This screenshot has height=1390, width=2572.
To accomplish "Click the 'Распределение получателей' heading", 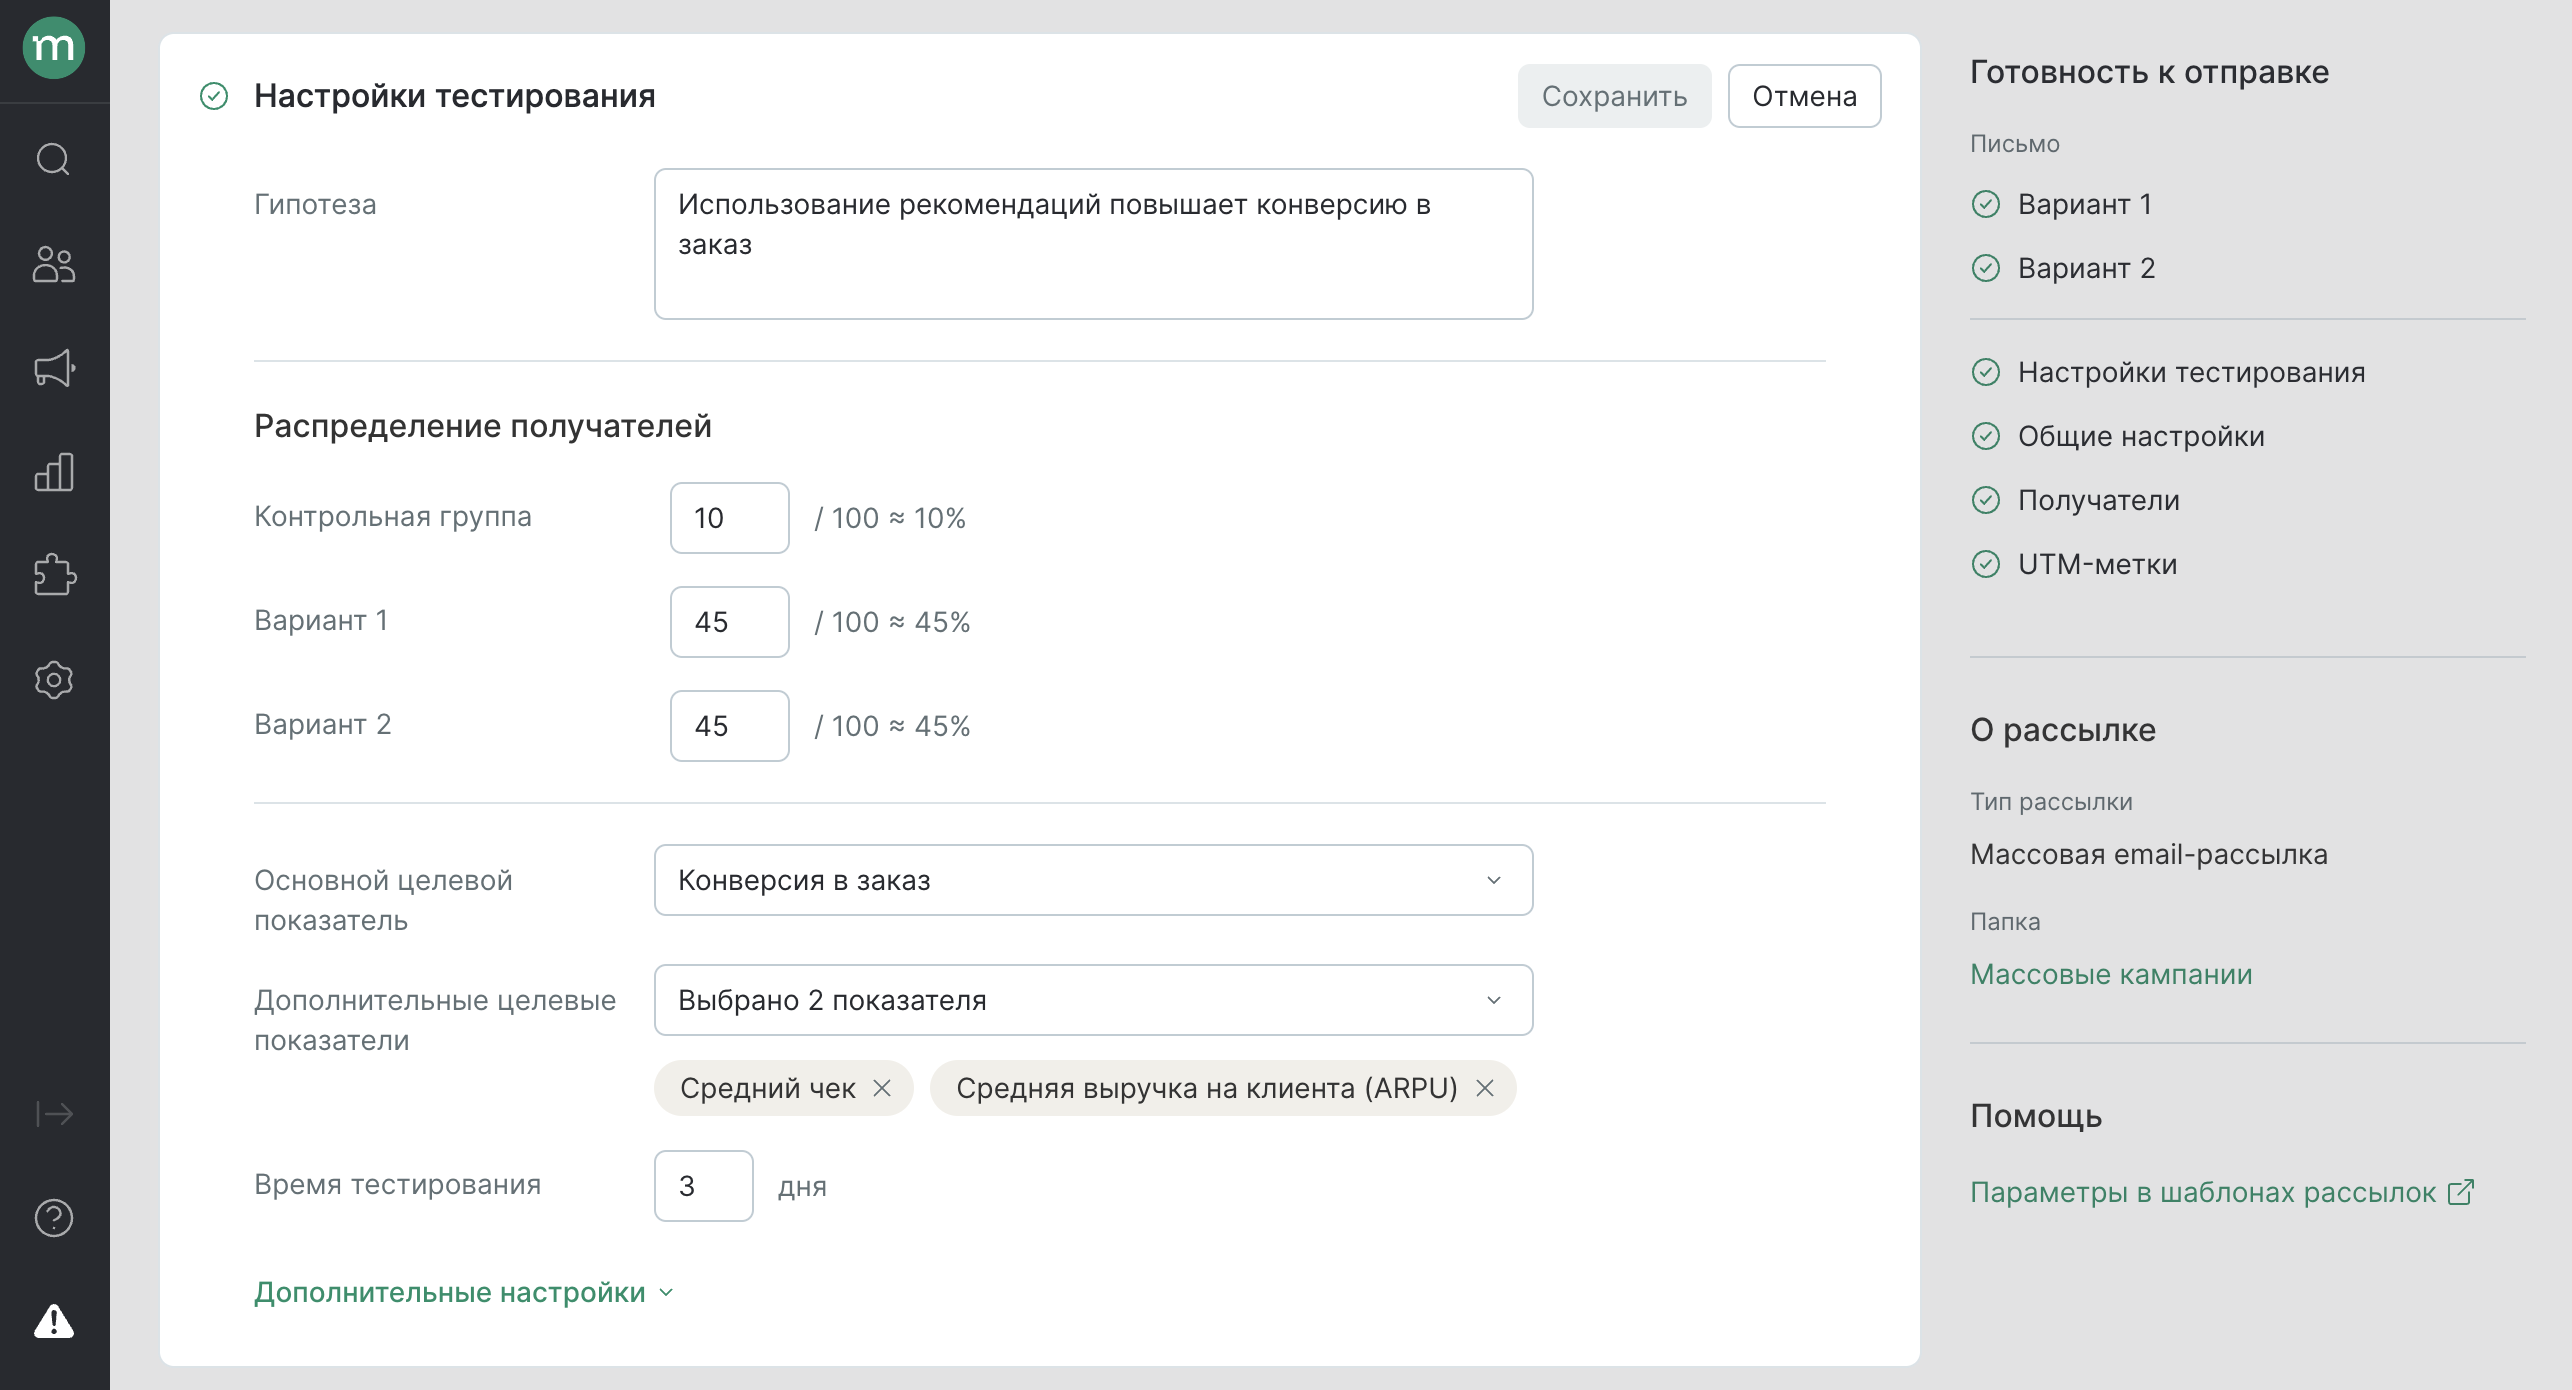I will [x=483, y=426].
